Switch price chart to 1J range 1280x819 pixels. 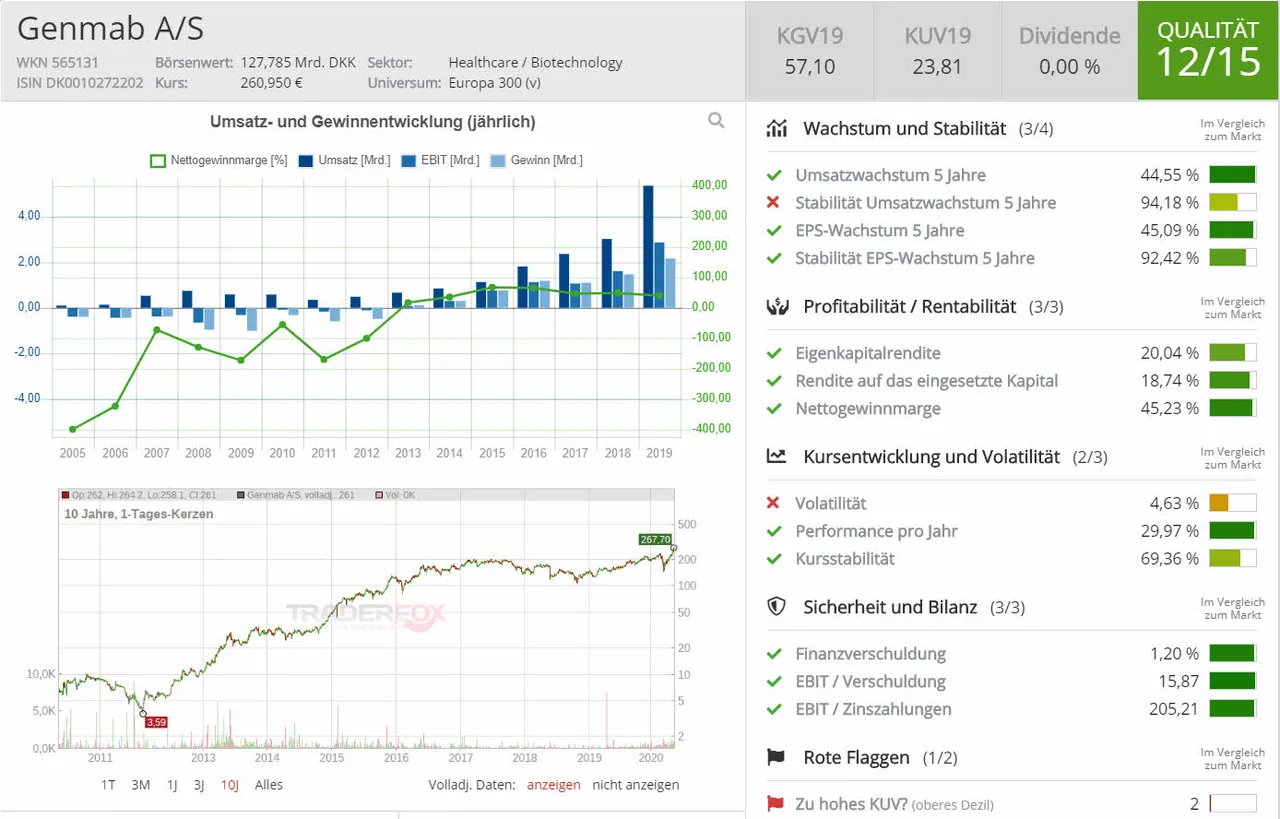(x=172, y=785)
